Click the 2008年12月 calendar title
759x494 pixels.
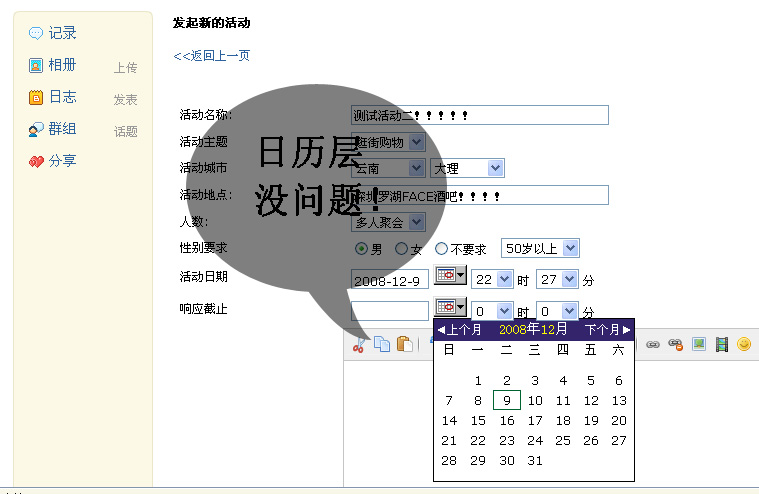533,329
